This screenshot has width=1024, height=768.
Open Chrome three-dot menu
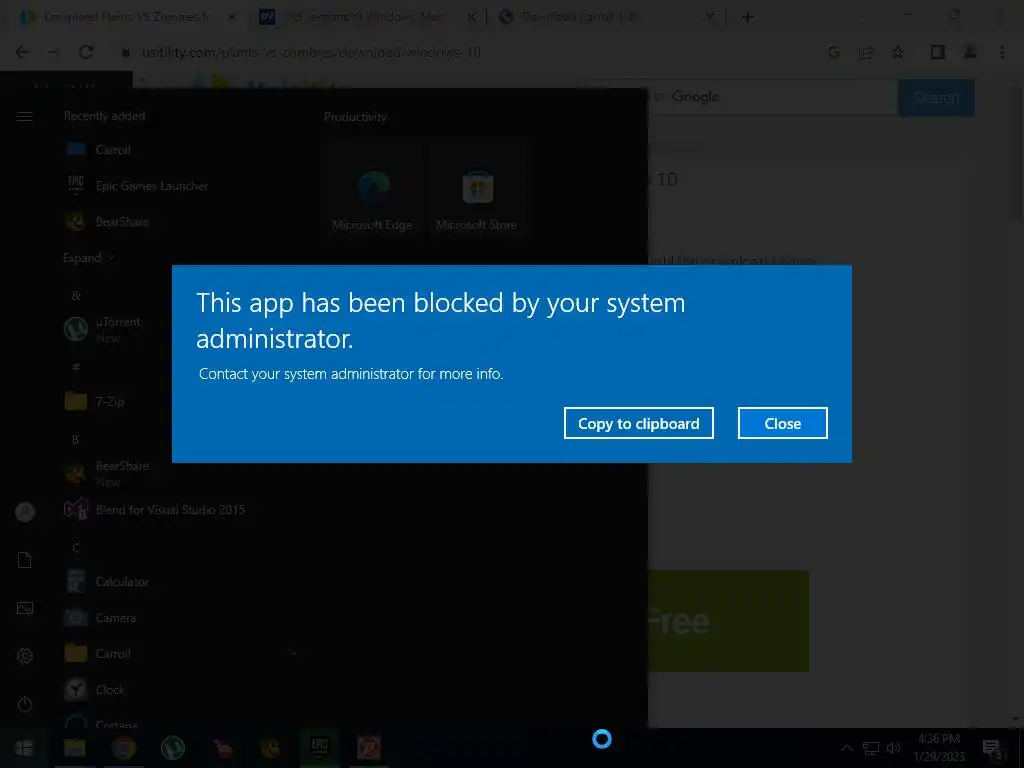click(1002, 52)
